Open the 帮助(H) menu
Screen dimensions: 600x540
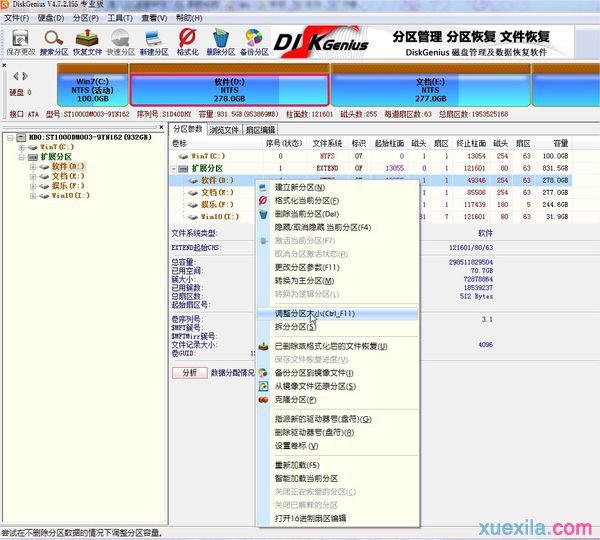189,18
